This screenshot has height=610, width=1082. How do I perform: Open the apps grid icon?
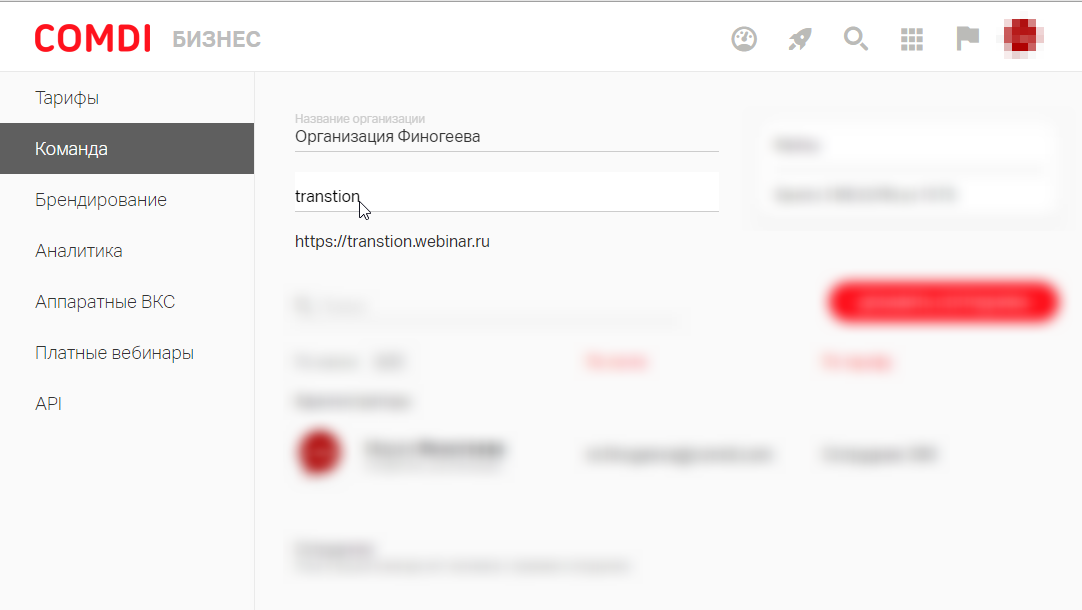tap(912, 39)
